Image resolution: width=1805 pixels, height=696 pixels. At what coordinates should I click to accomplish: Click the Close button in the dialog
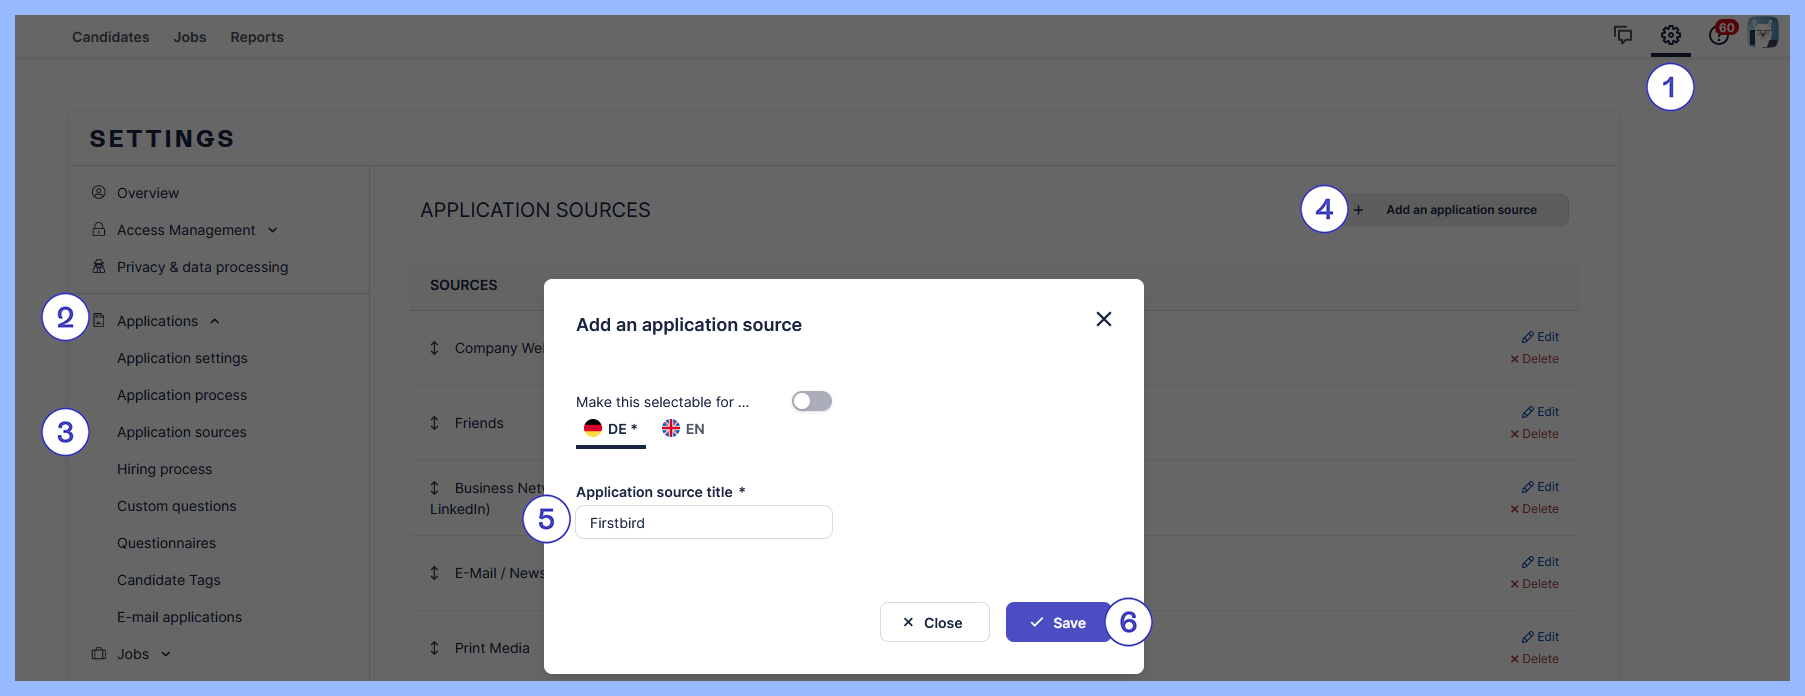coord(934,622)
